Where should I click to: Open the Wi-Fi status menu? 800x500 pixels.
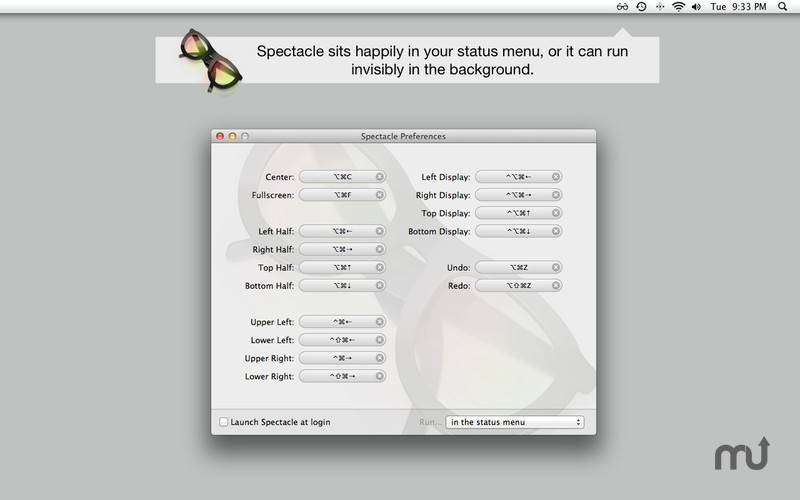pos(678,7)
